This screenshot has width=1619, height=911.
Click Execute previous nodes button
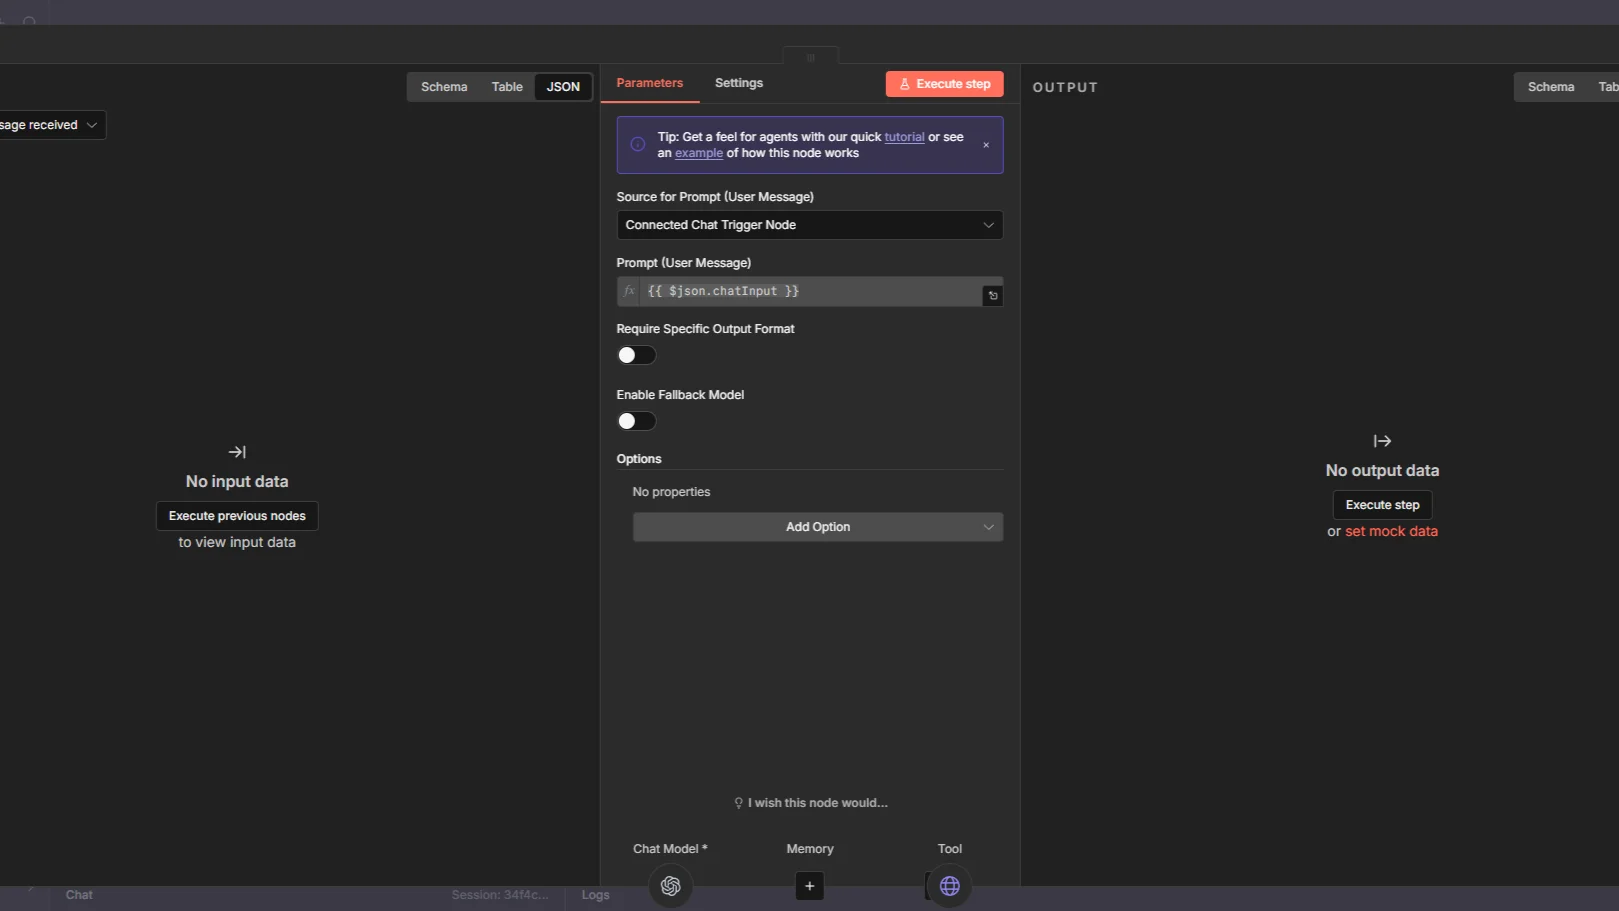click(237, 516)
